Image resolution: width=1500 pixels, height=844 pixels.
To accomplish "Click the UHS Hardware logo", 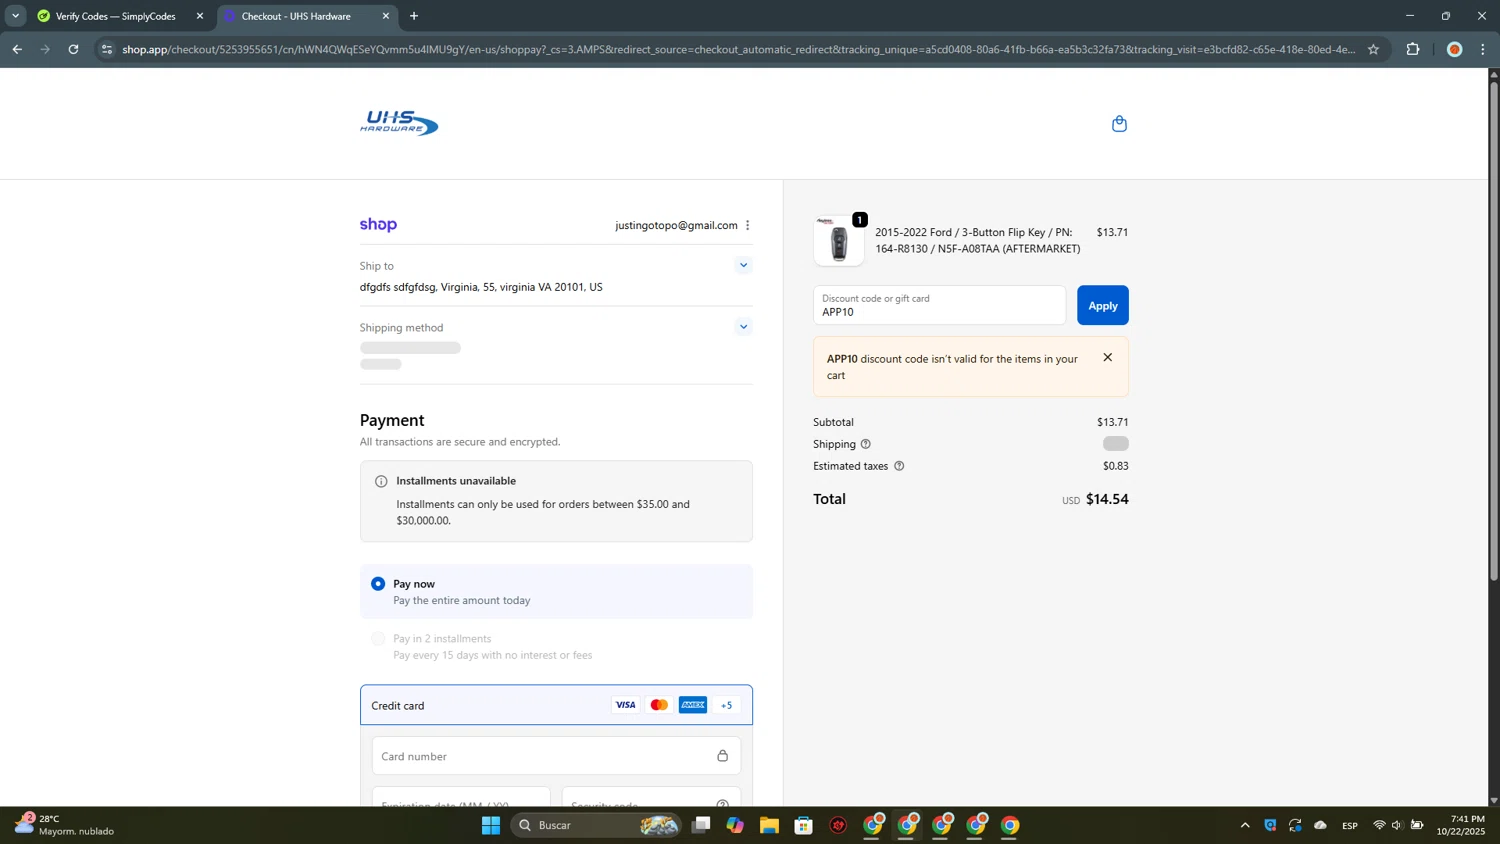I will [x=399, y=123].
